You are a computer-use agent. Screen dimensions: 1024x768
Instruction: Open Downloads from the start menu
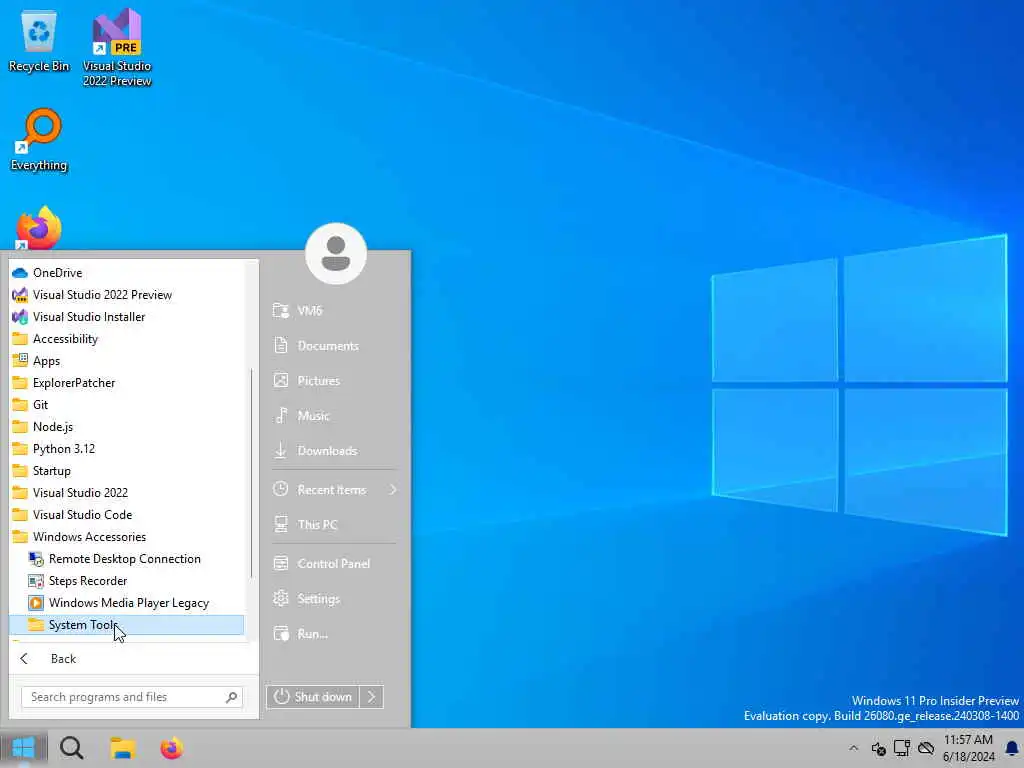coord(334,451)
